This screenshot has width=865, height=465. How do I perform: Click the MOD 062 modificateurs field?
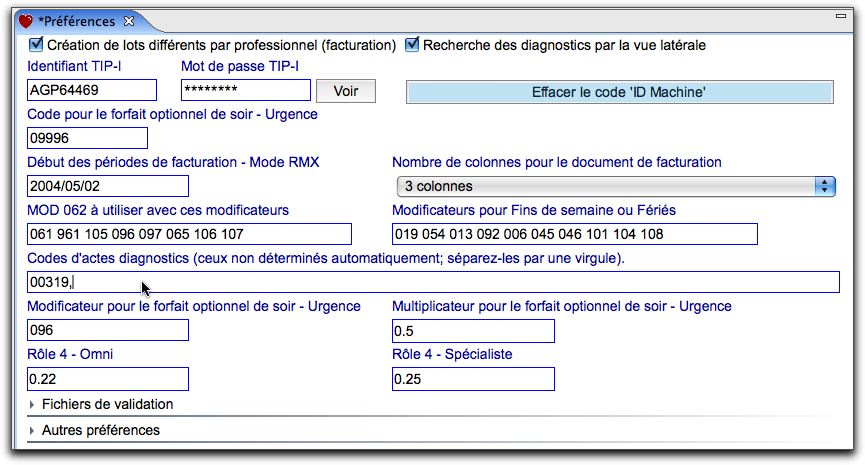[x=189, y=234]
